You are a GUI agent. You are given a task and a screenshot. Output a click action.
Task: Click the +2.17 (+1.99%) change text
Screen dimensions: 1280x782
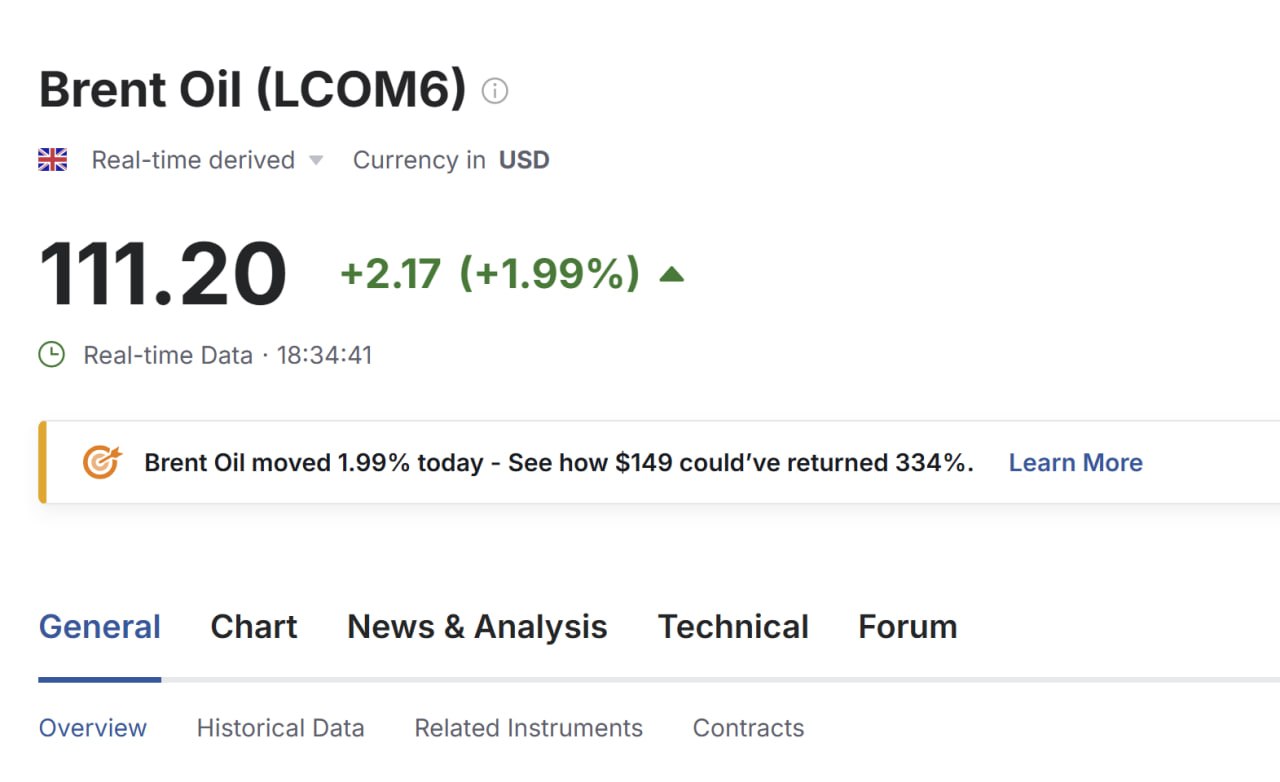[490, 273]
